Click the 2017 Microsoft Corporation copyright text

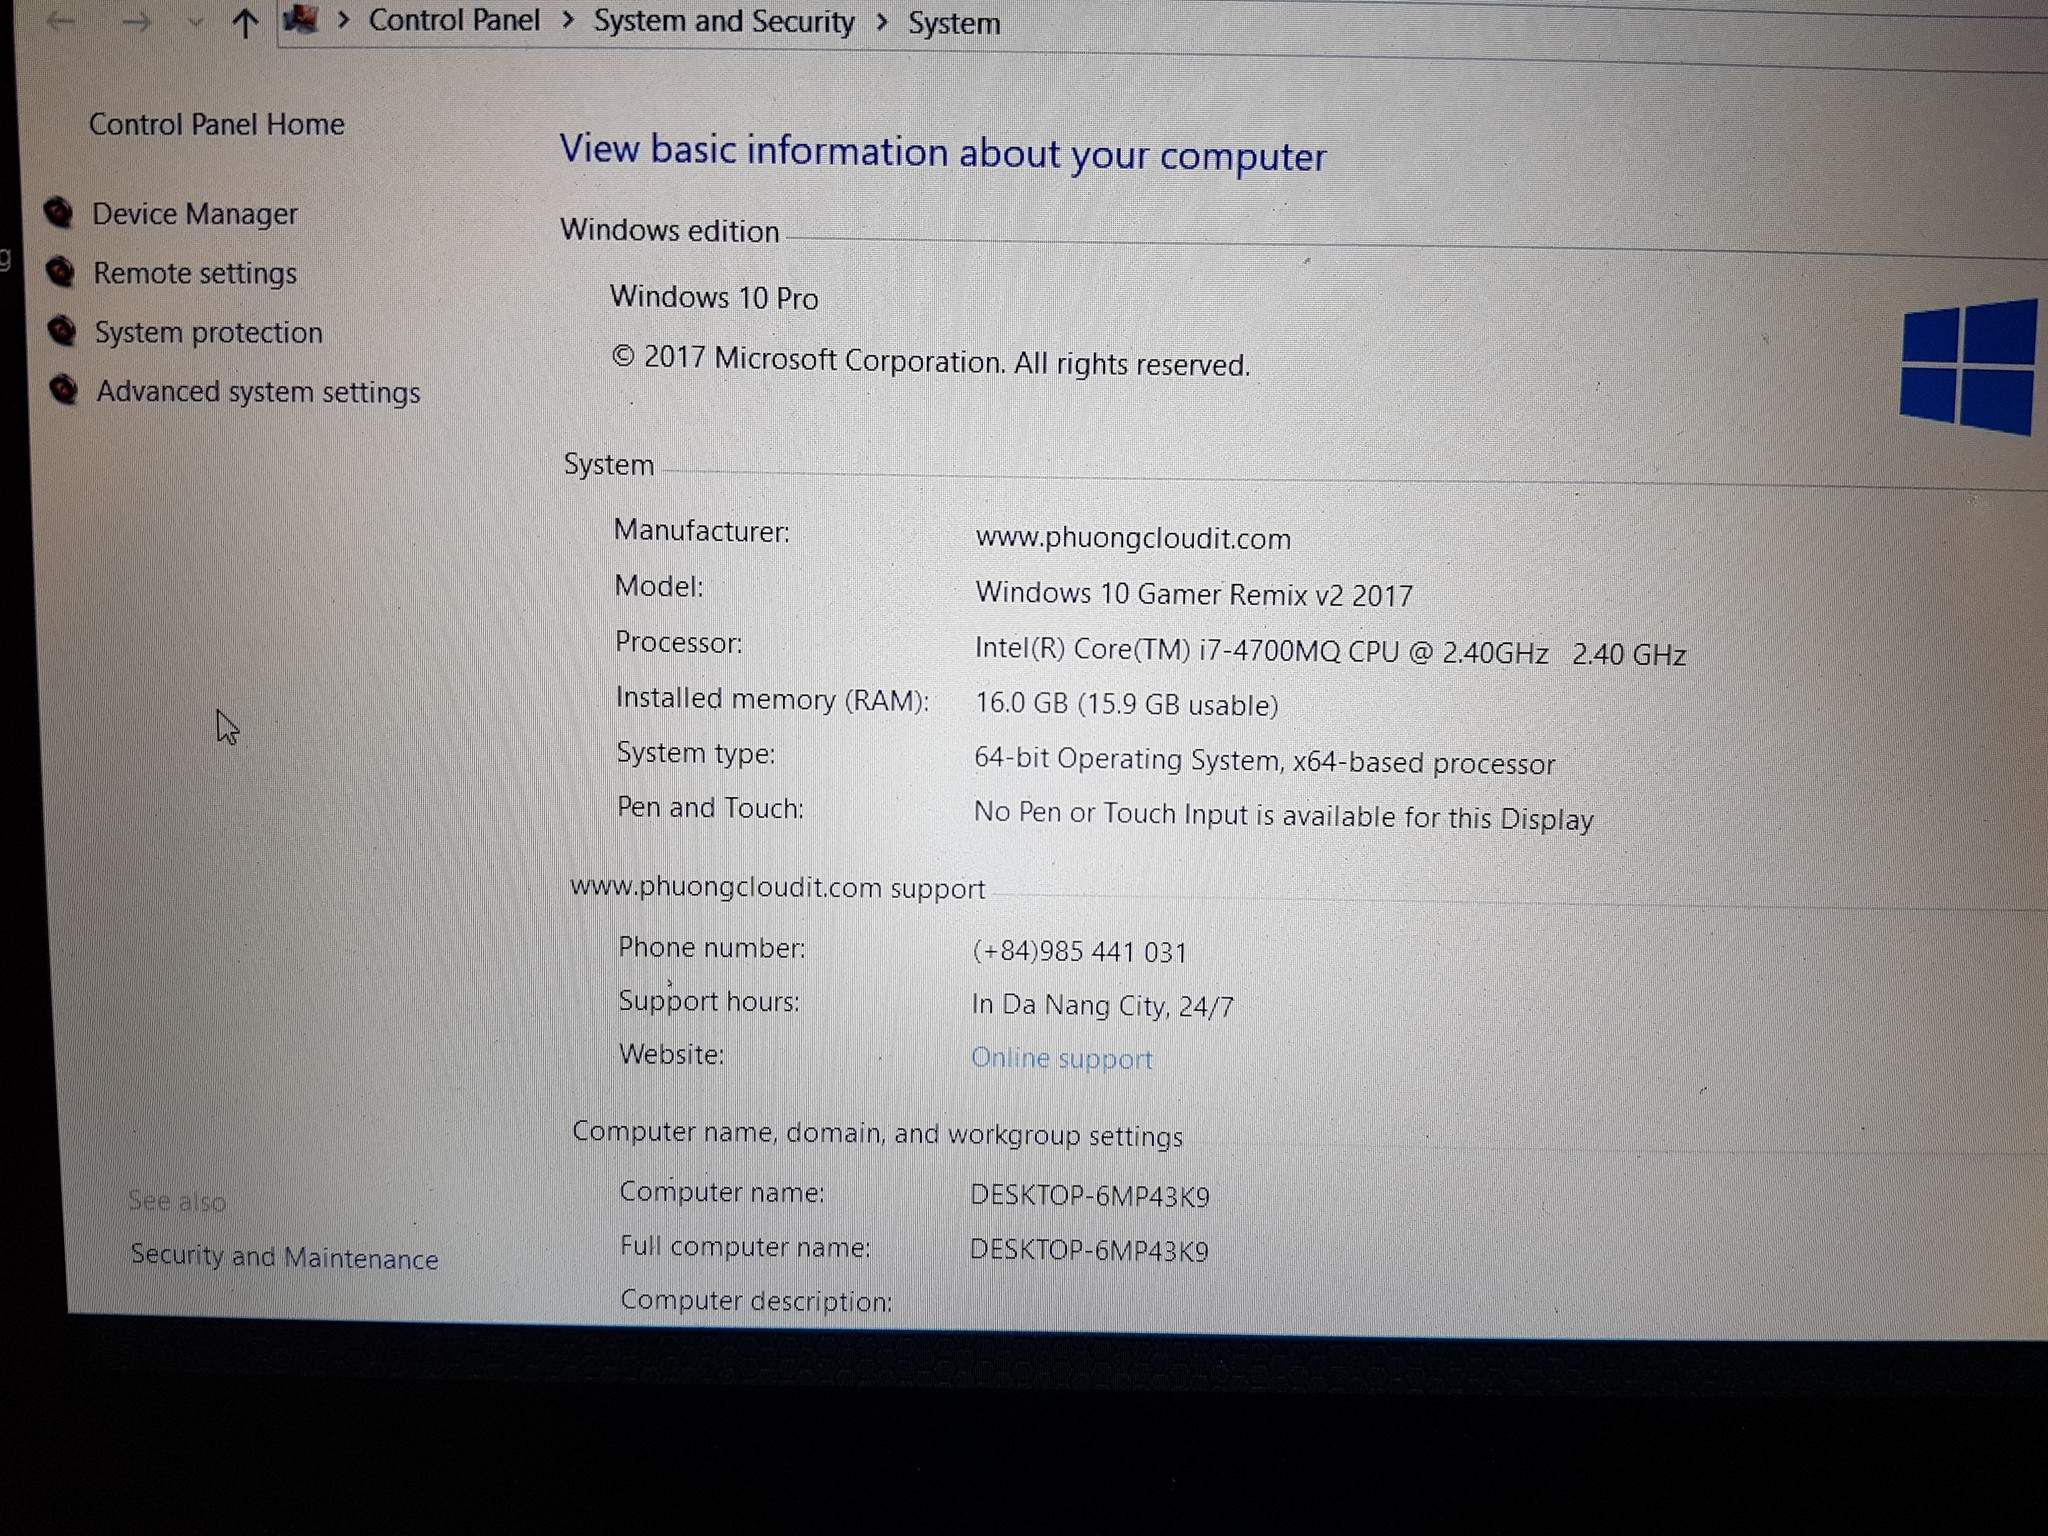[x=931, y=361]
